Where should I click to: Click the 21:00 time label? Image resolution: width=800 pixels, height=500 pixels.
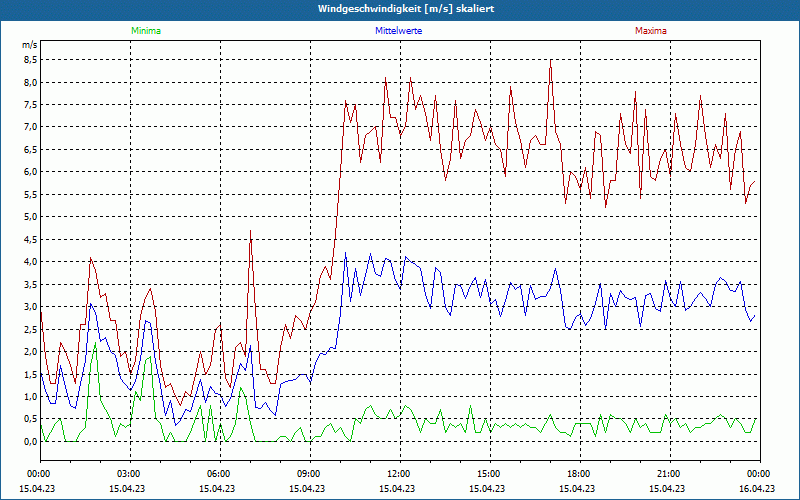tap(667, 474)
